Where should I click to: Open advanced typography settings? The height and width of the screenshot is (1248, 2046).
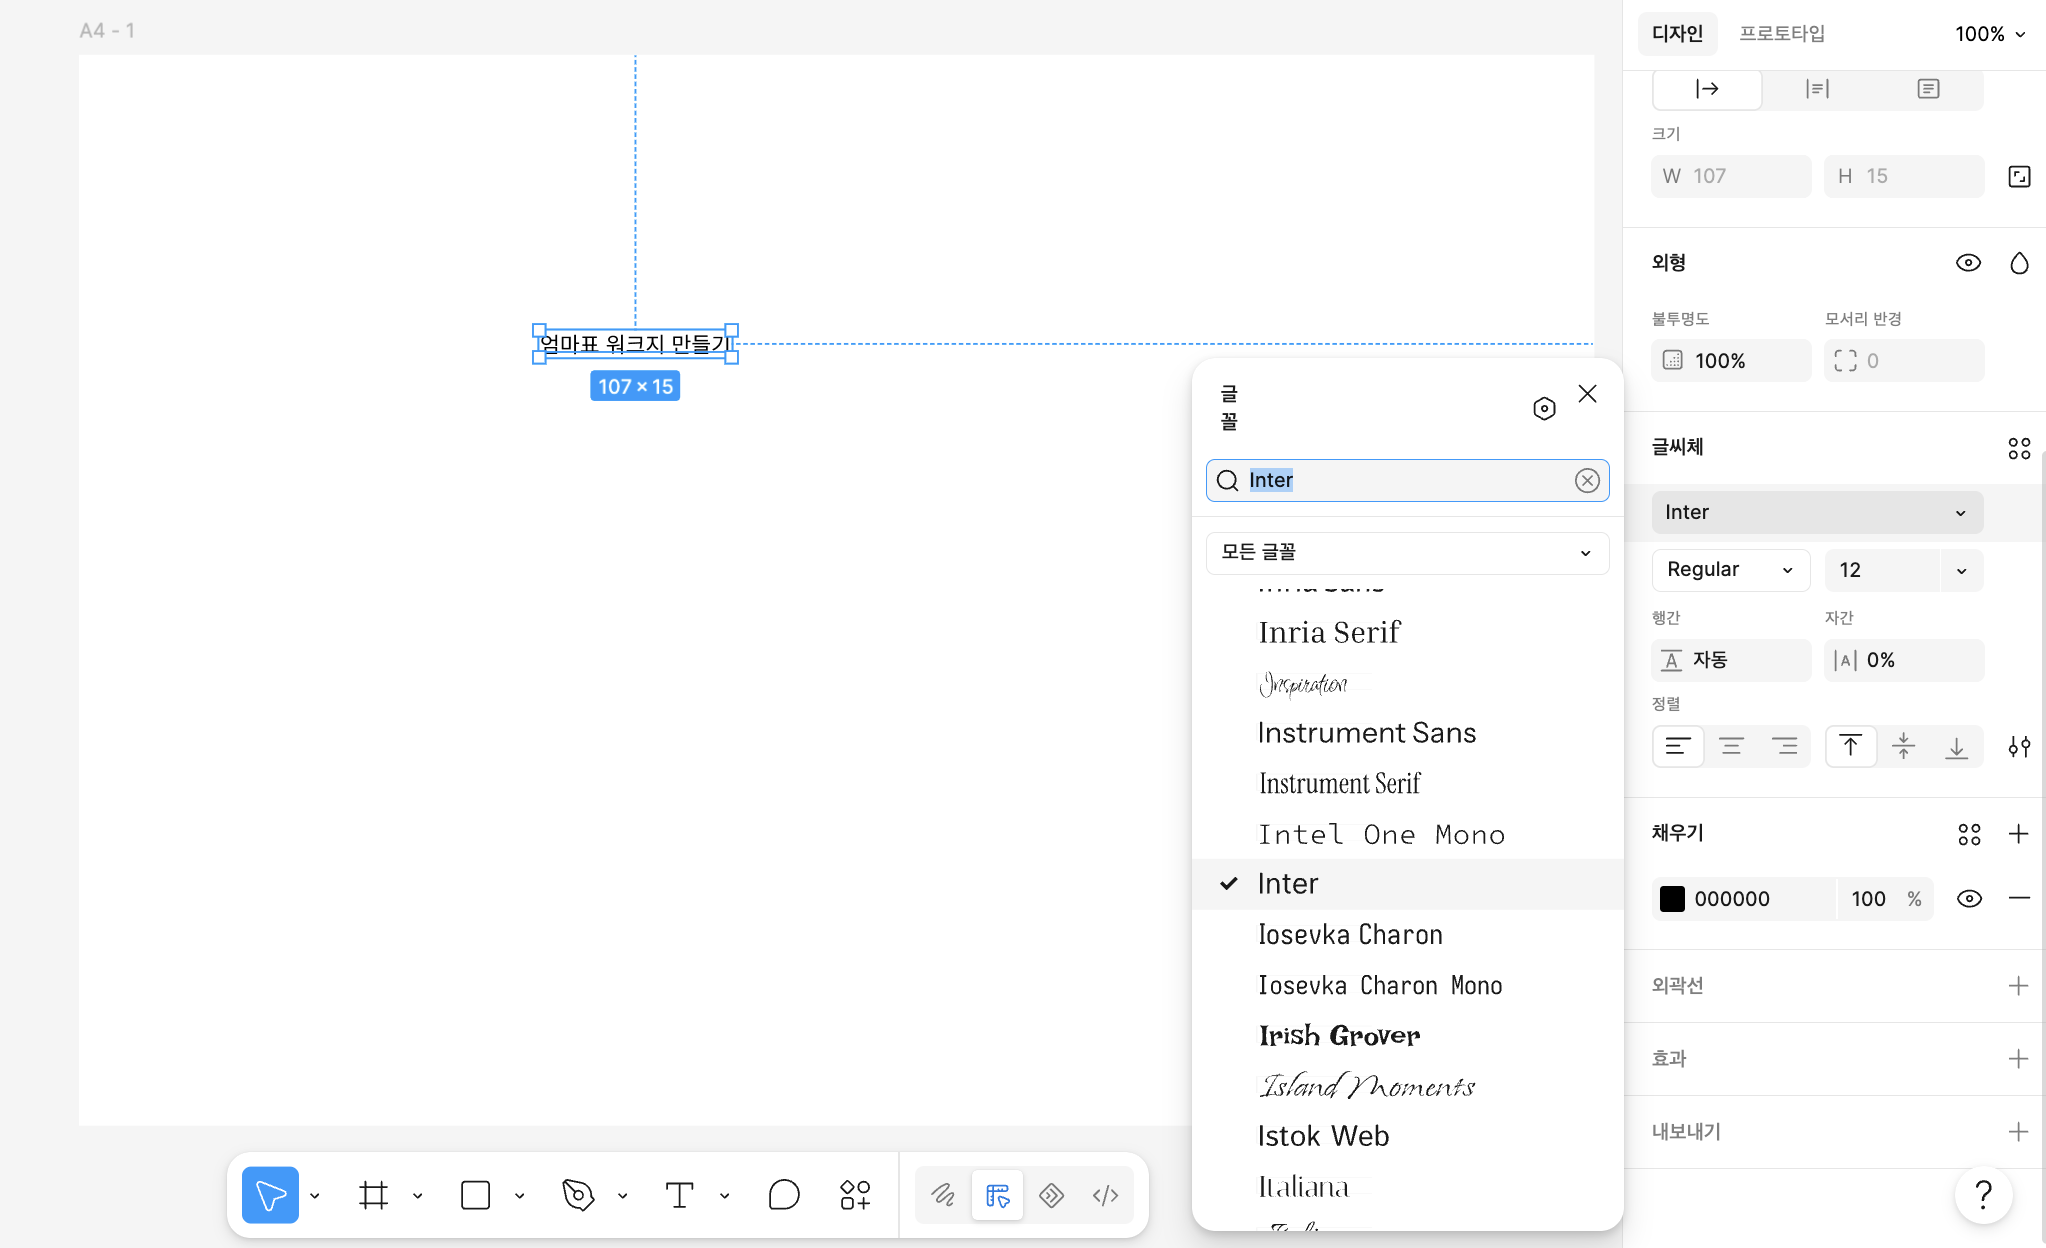coord(2019,747)
